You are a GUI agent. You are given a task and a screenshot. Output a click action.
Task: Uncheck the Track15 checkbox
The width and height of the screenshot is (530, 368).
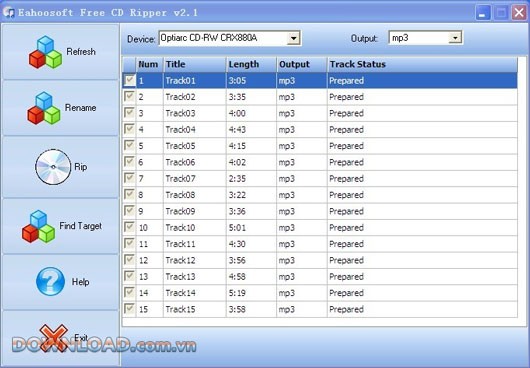[x=129, y=309]
